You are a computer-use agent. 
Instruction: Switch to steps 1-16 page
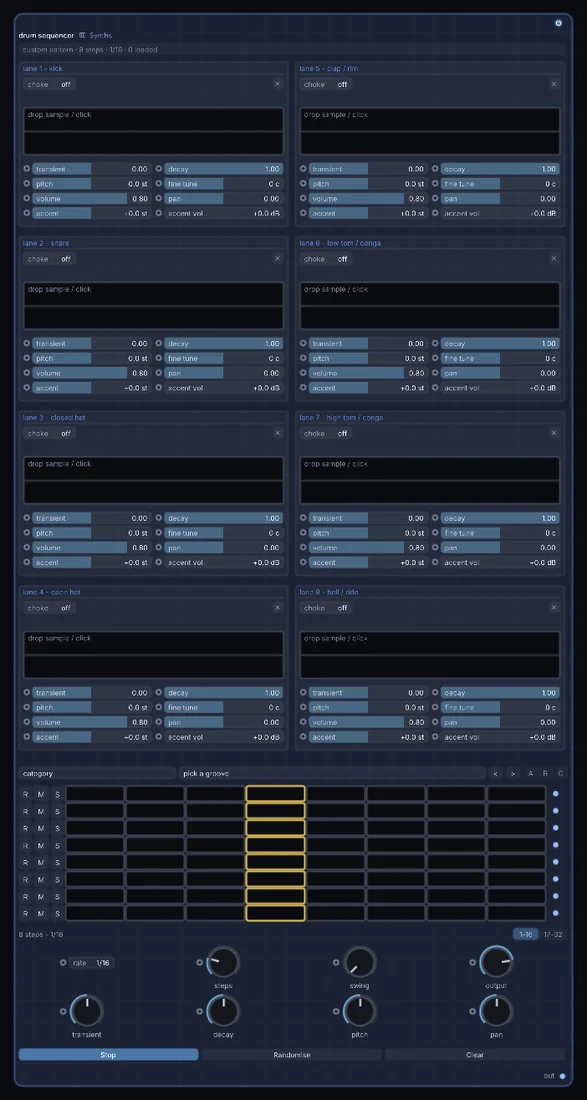pyautogui.click(x=525, y=934)
